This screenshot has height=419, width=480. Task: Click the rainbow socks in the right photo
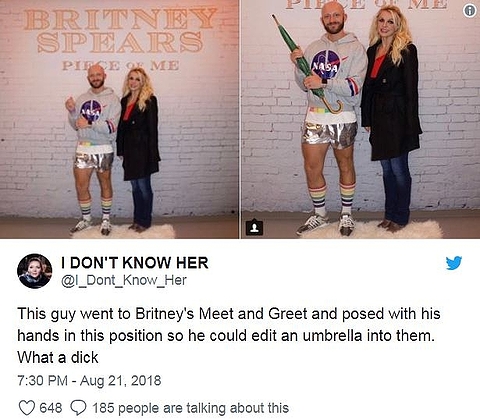pyautogui.click(x=333, y=199)
